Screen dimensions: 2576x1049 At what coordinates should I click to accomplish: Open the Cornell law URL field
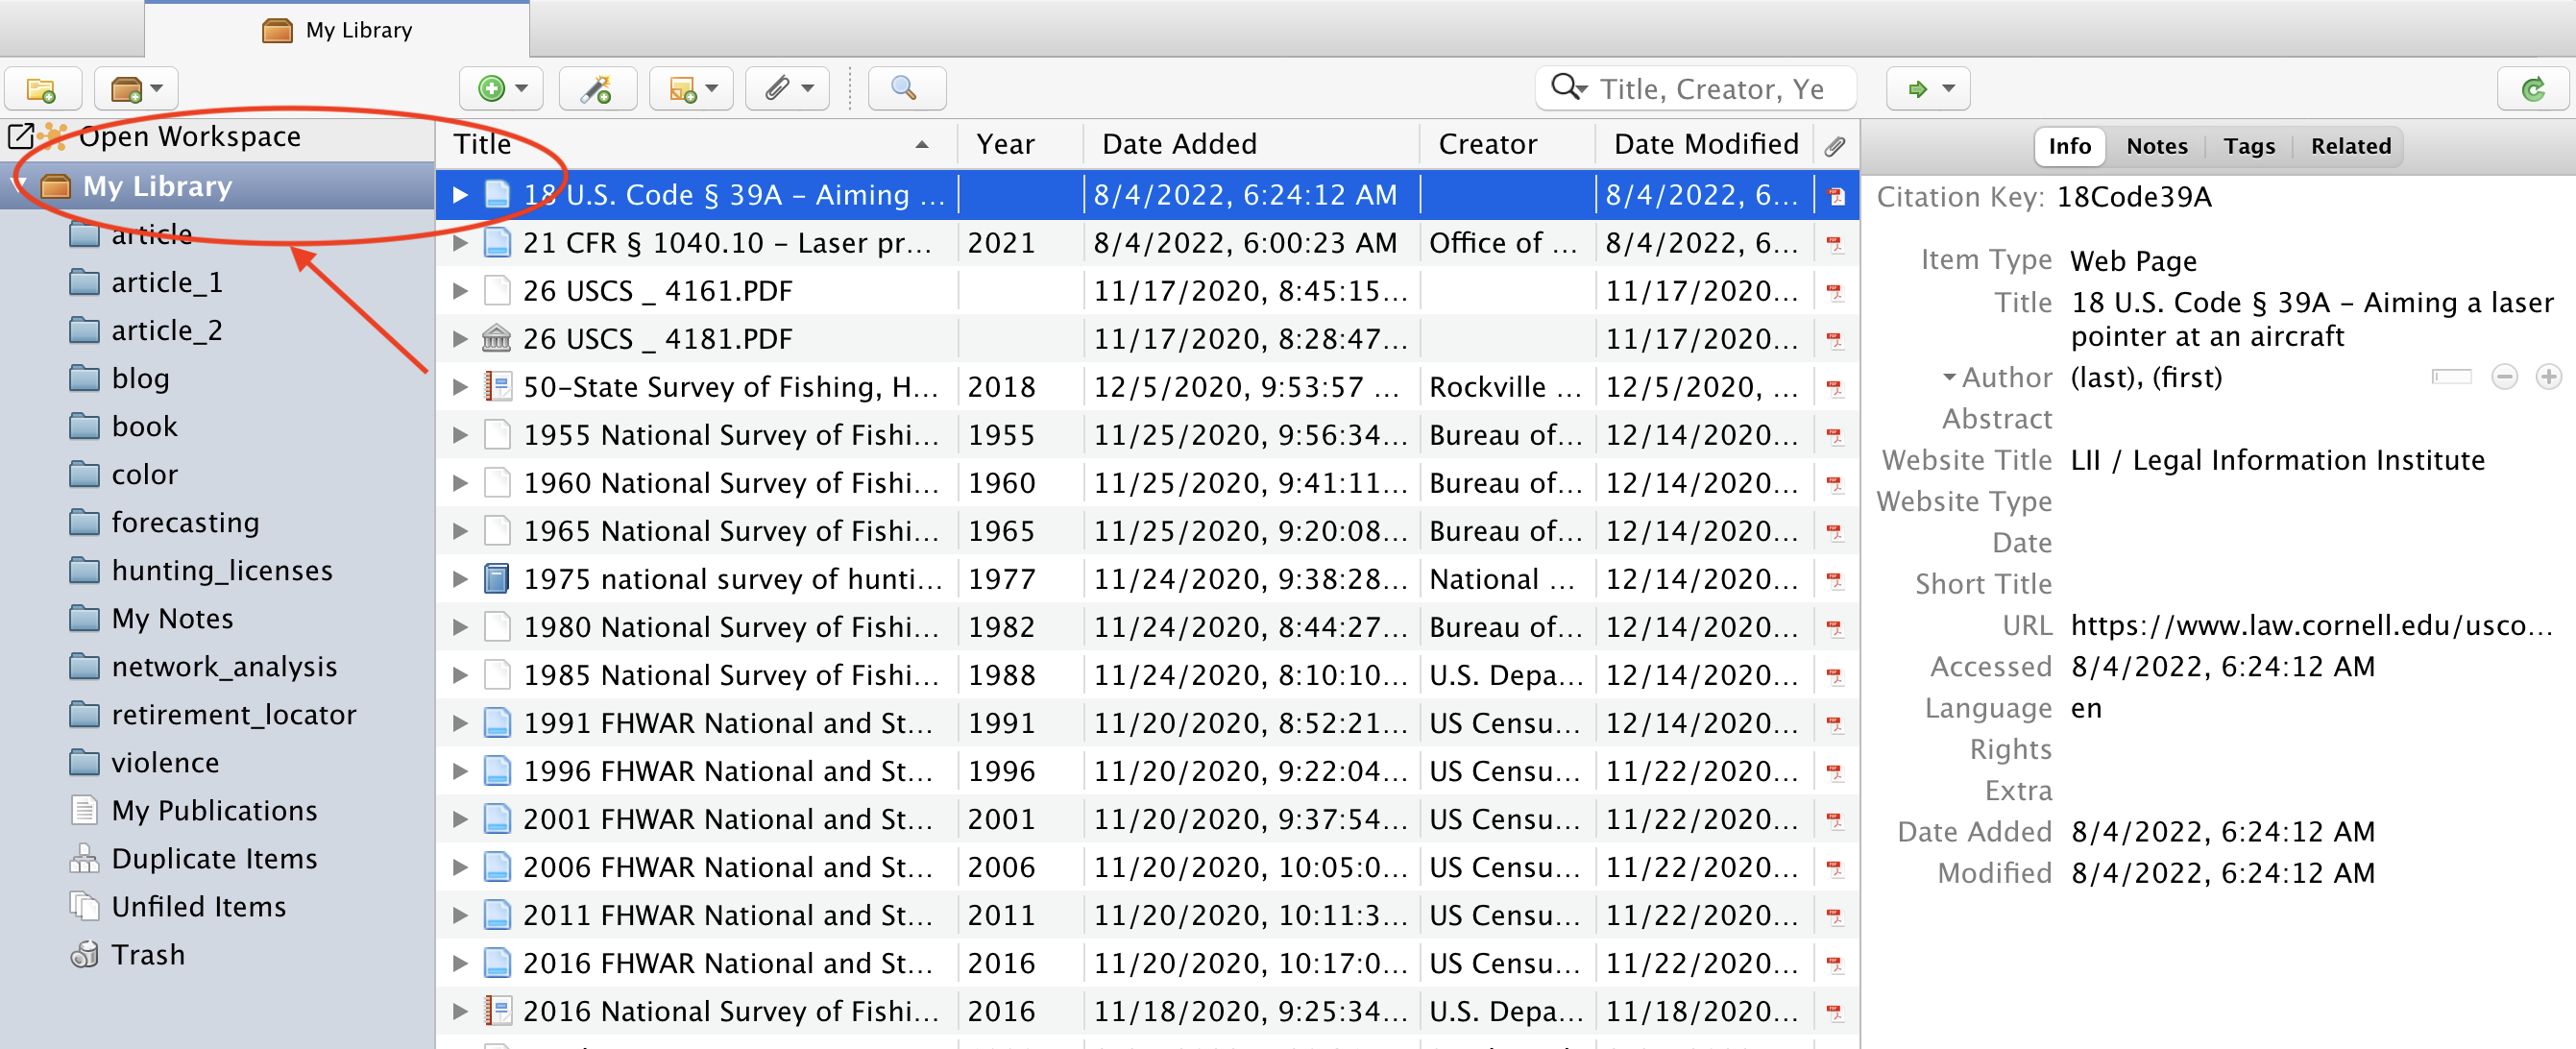click(2310, 625)
